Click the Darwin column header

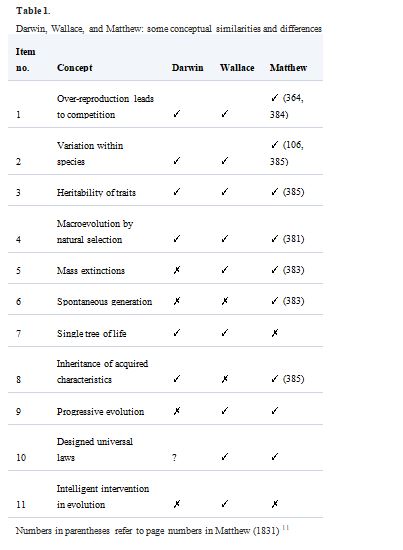coord(187,68)
